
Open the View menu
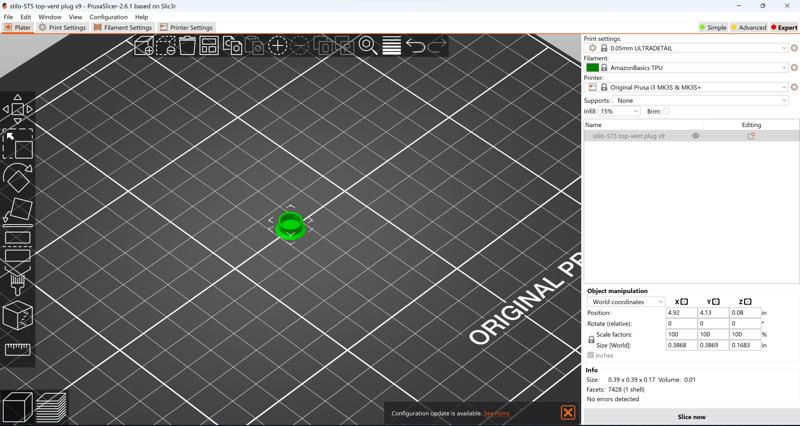75,17
